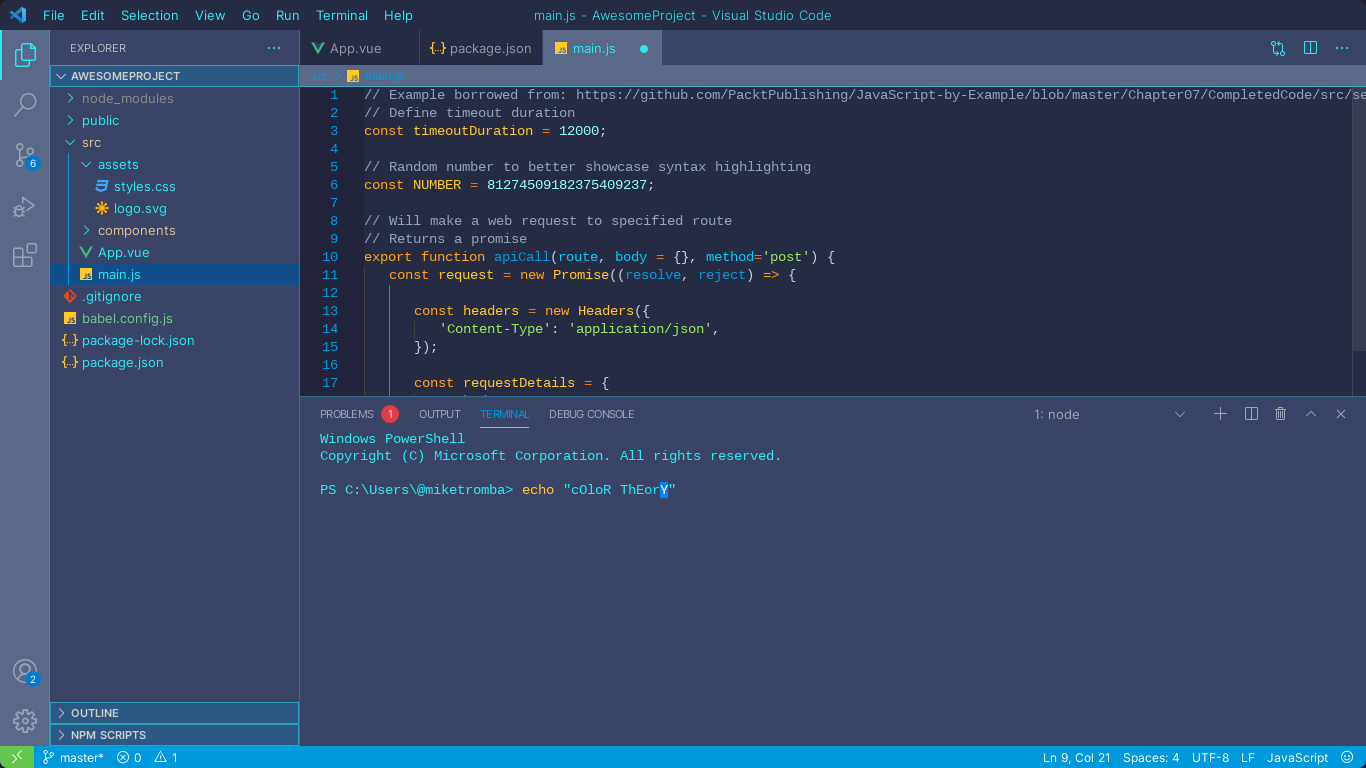Image resolution: width=1366 pixels, height=768 pixels.
Task: Open the Run and Debug view
Action: 25,207
